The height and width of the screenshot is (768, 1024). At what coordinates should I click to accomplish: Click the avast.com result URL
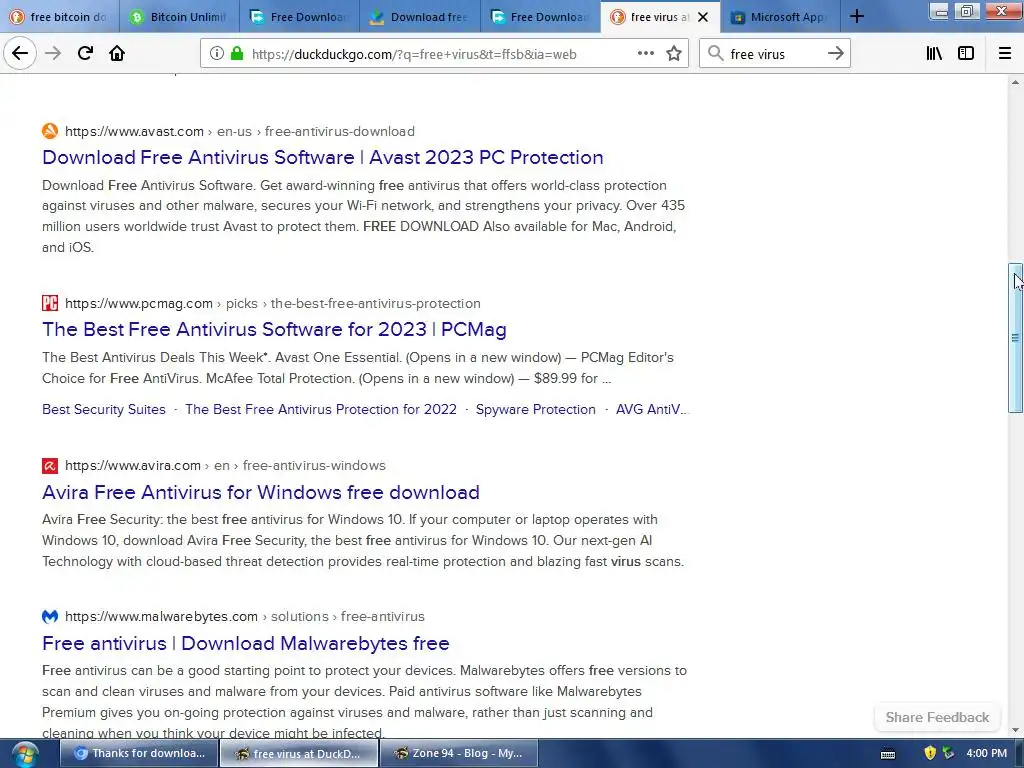tap(240, 131)
